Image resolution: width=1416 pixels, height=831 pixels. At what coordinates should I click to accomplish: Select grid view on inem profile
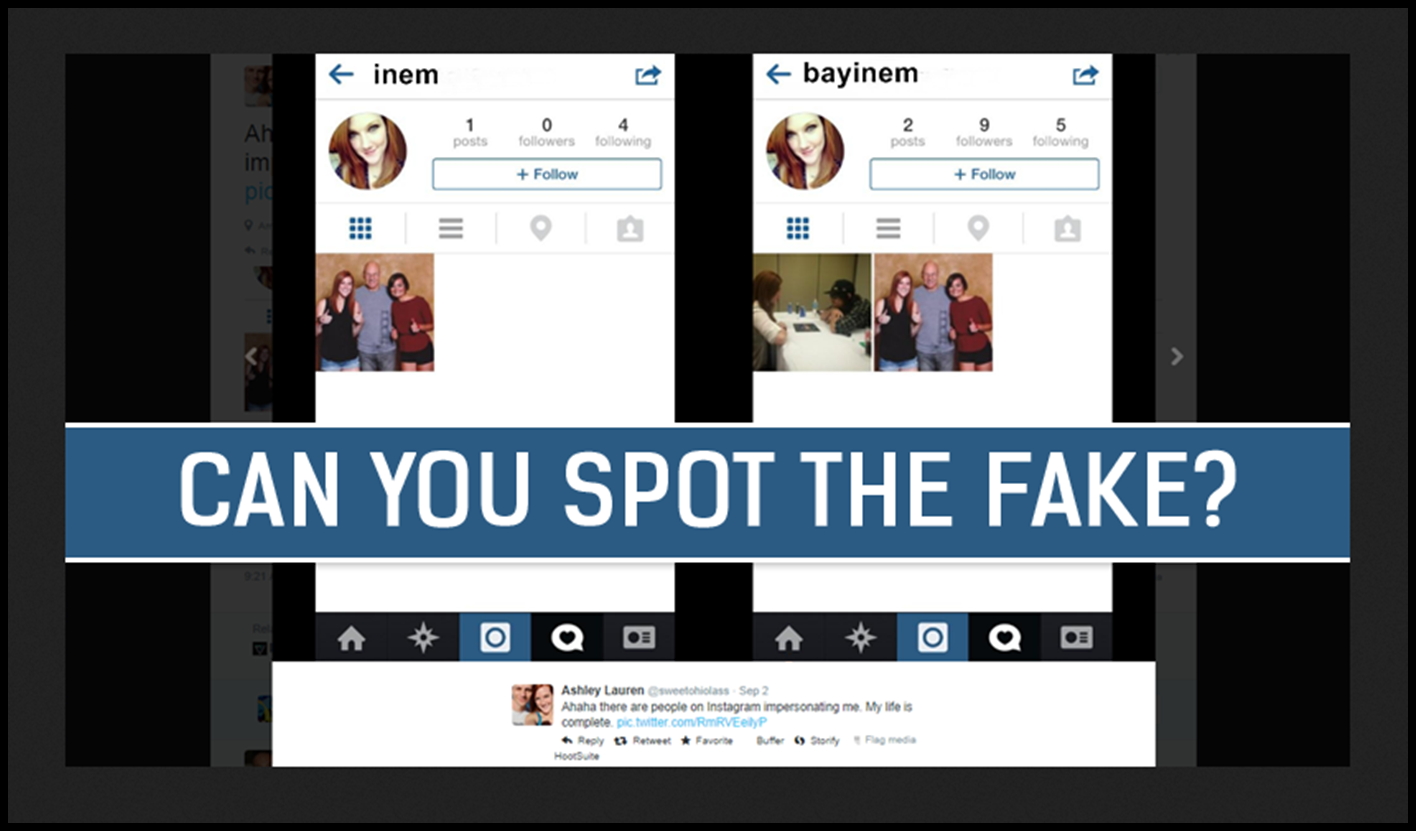pos(360,229)
